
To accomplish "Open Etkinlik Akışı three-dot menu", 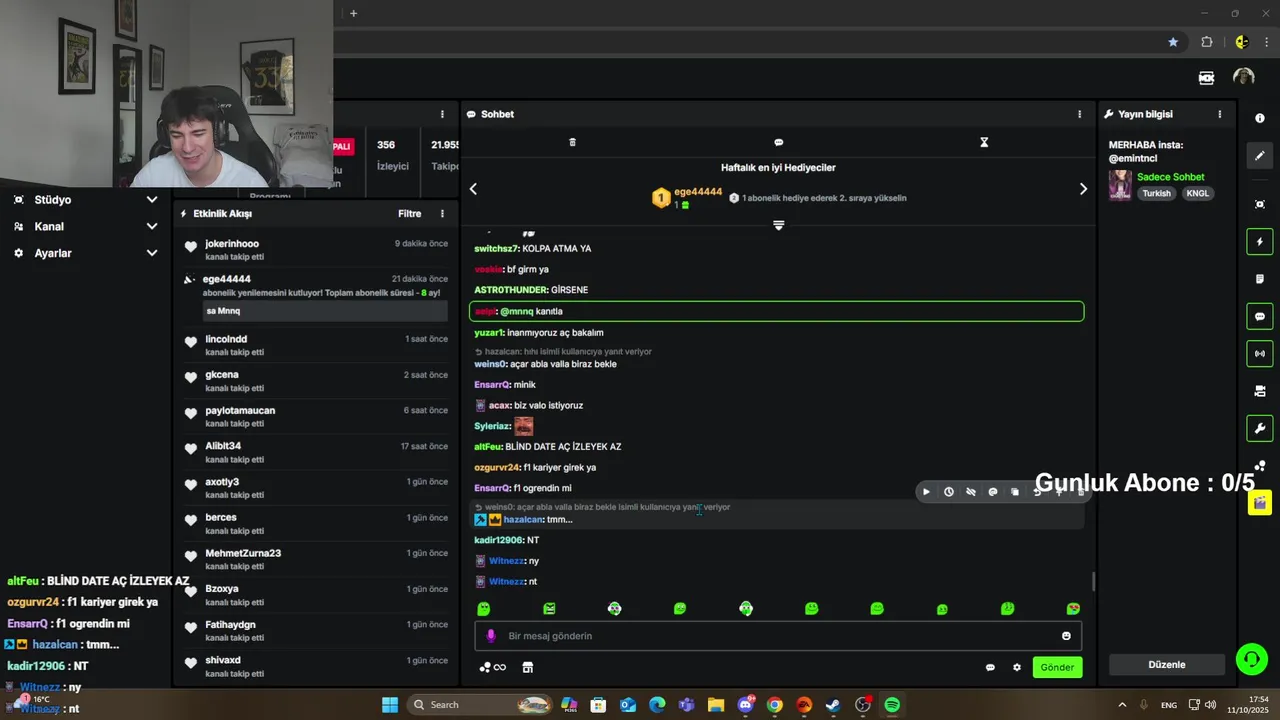I will point(442,213).
